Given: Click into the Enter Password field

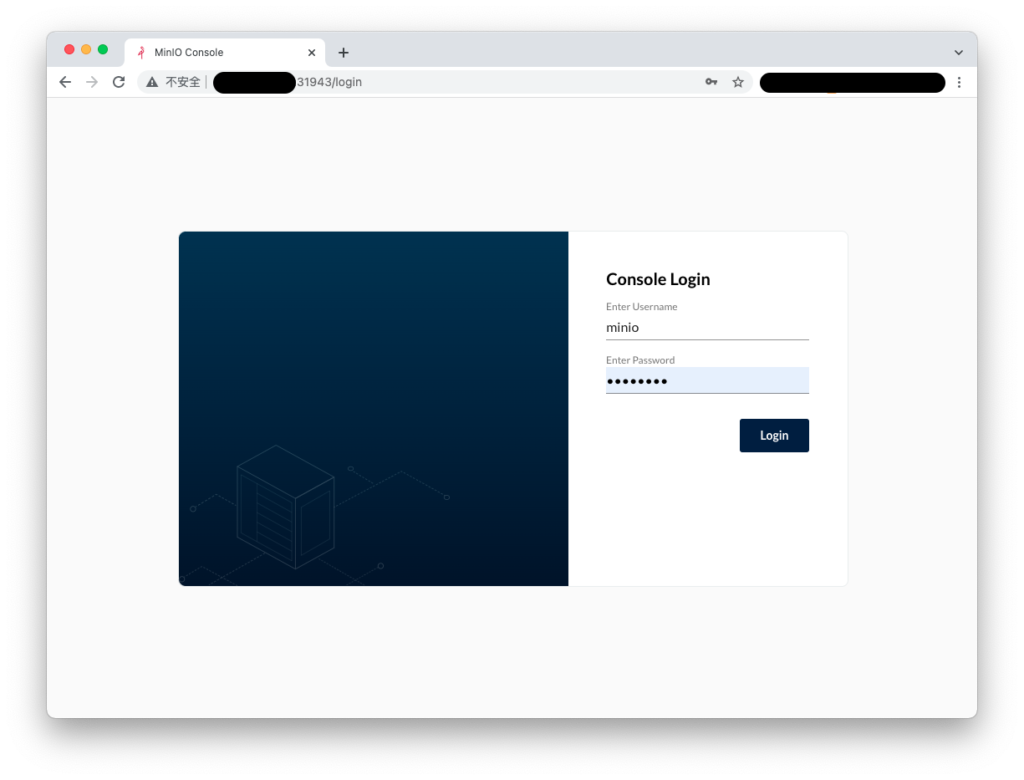Looking at the screenshot, I should 706,381.
